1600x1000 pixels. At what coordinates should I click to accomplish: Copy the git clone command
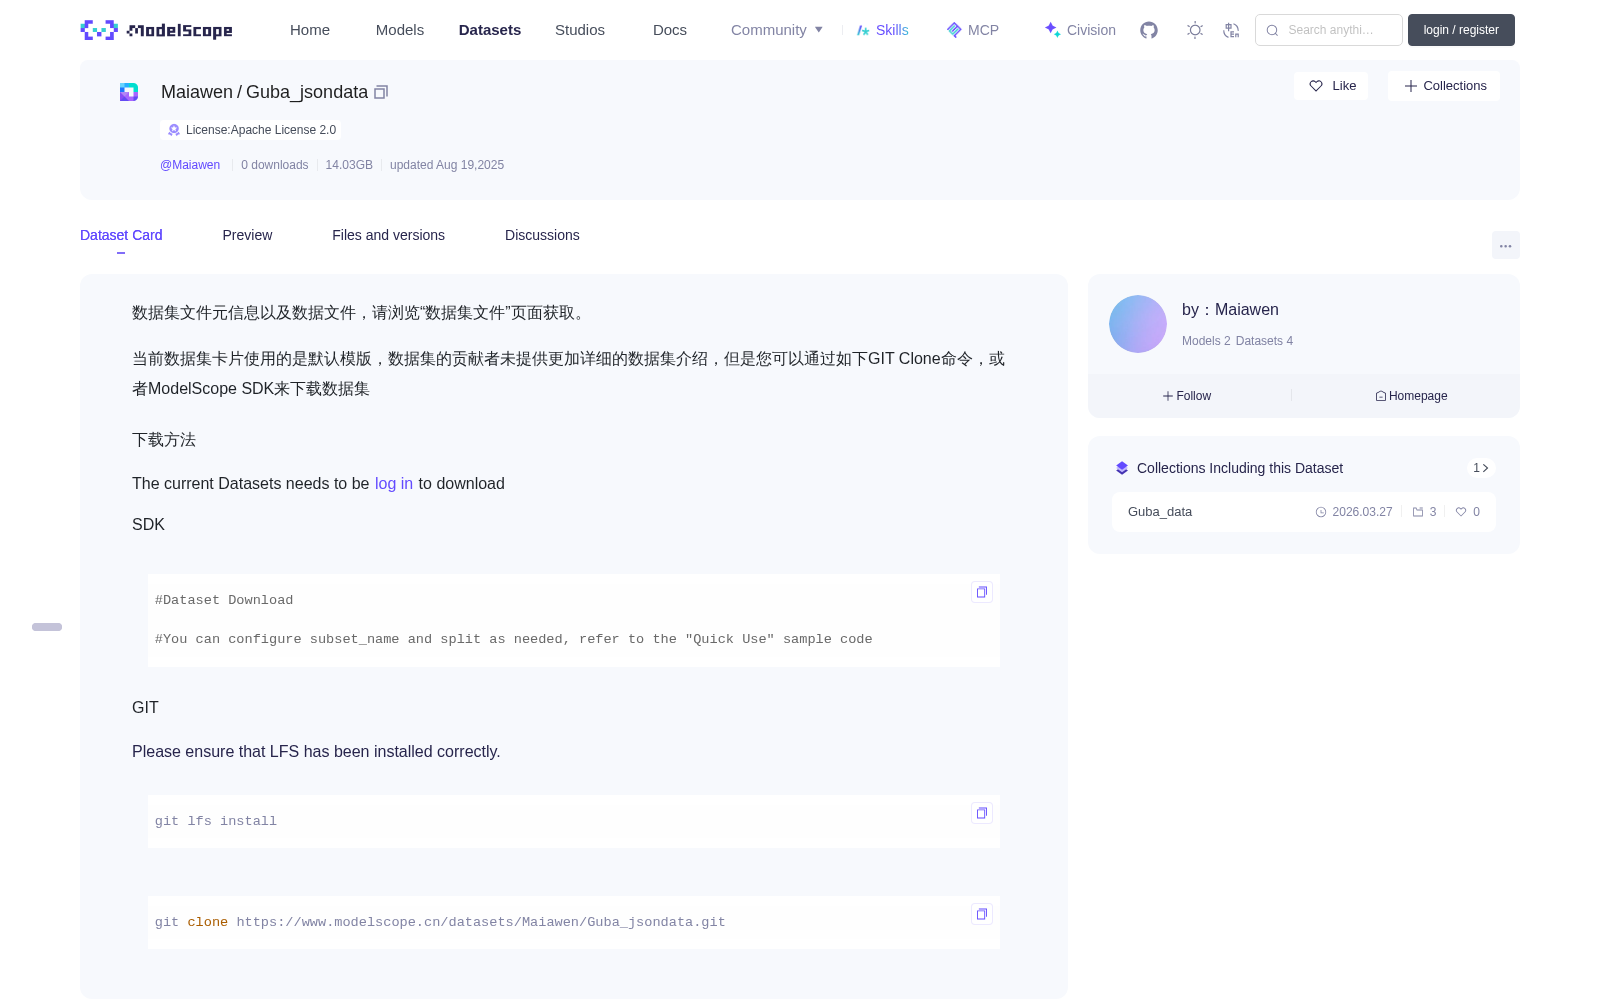pos(982,914)
